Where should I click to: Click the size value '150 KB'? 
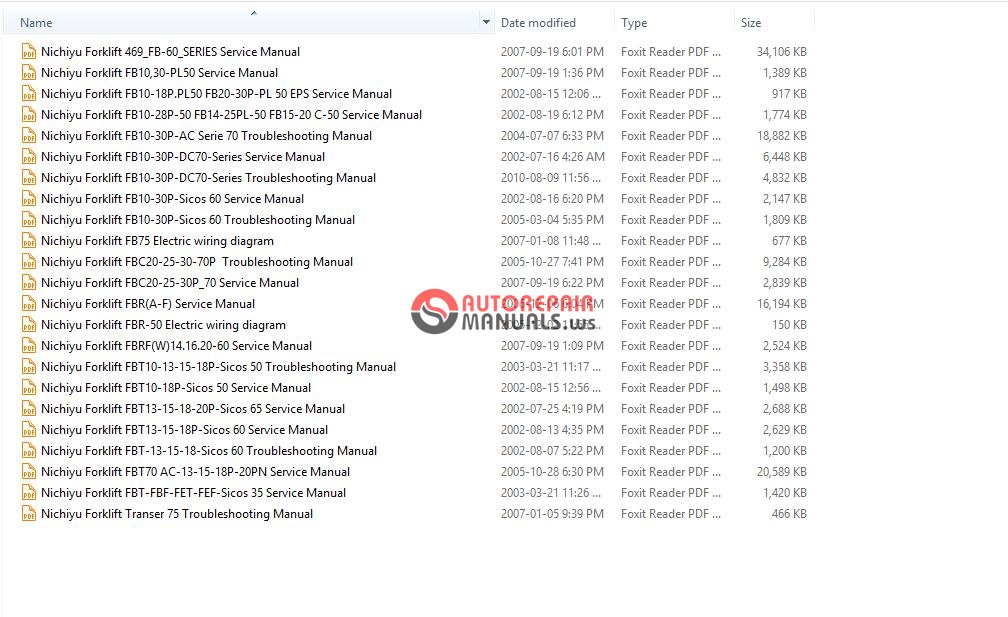click(789, 325)
